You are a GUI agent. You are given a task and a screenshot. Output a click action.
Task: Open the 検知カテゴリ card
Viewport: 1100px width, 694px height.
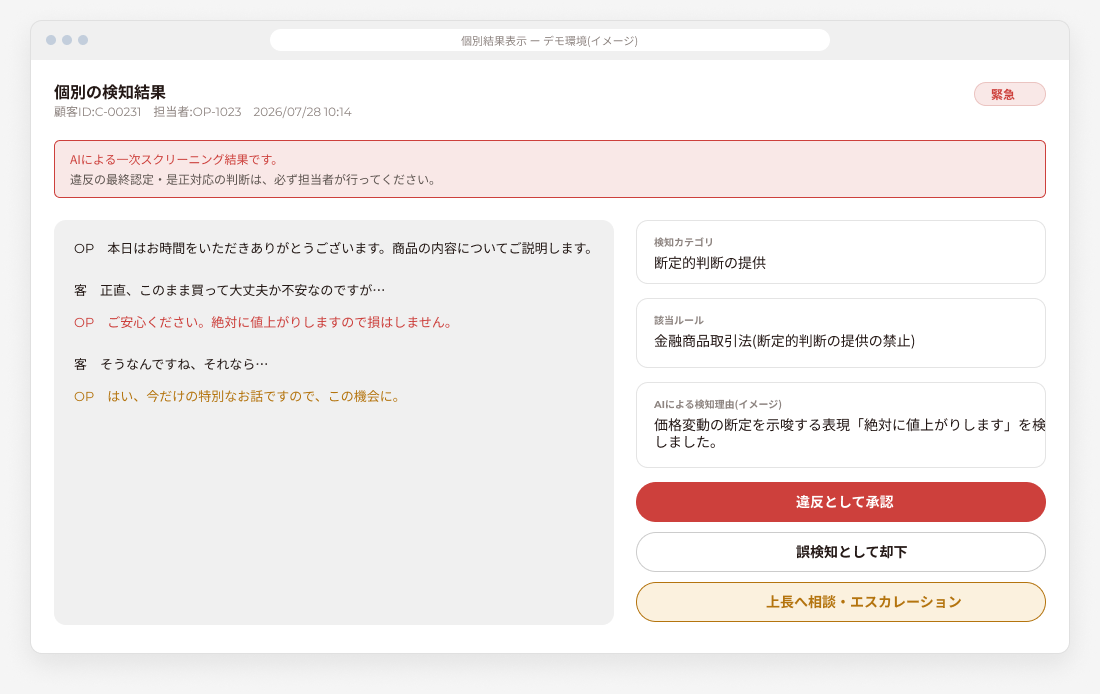pos(840,252)
